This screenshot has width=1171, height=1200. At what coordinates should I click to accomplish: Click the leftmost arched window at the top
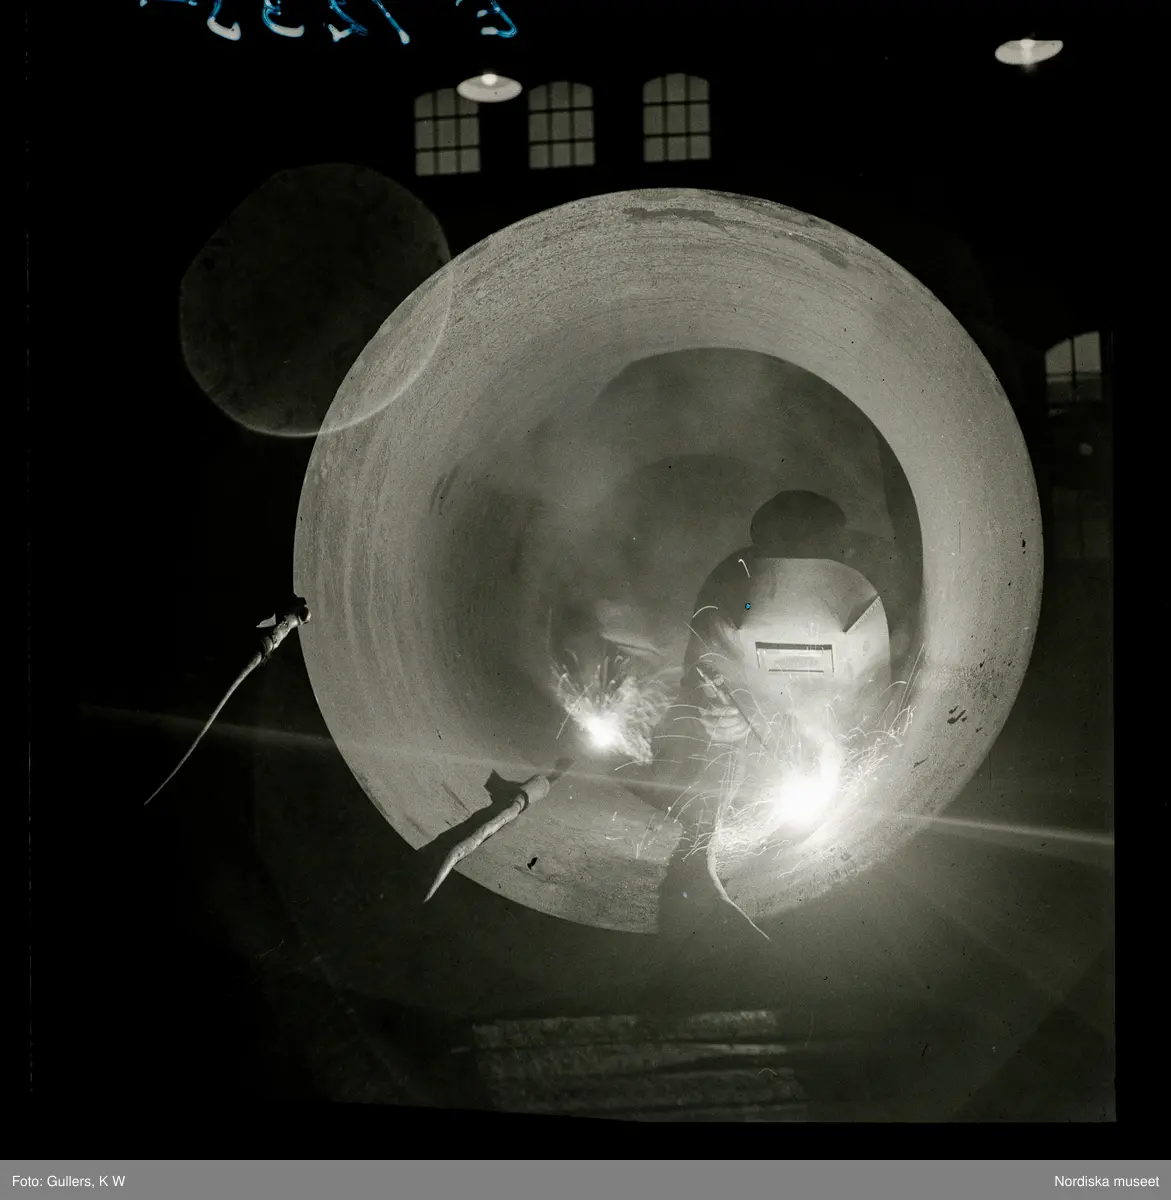point(446,131)
